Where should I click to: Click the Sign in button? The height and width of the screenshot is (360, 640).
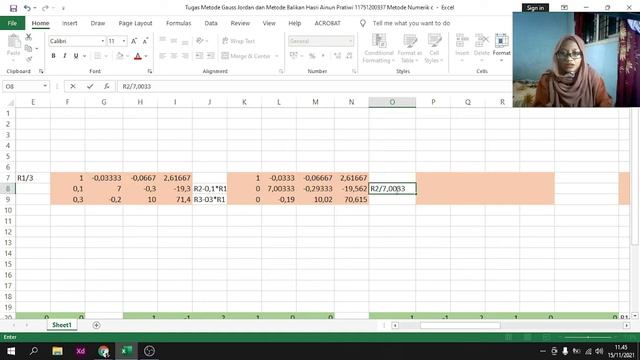tap(535, 8)
